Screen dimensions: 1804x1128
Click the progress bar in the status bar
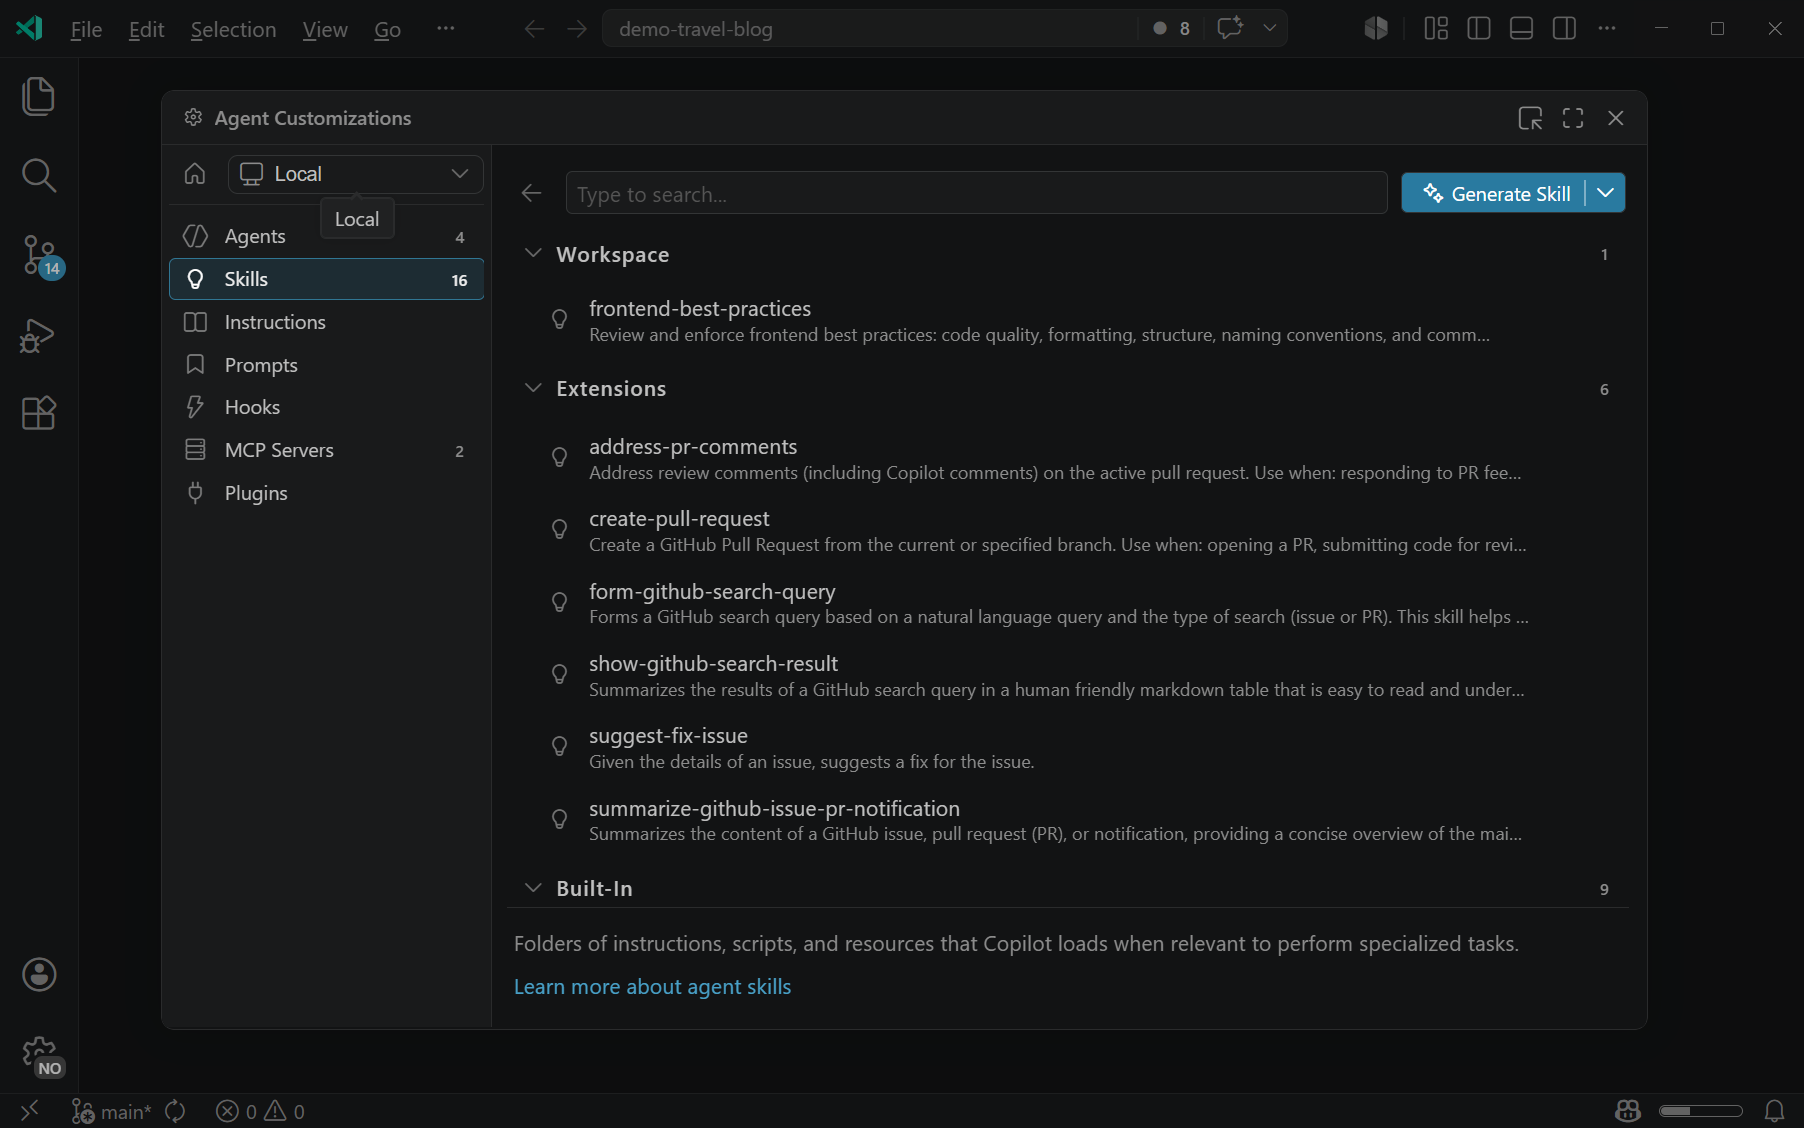point(1700,1111)
